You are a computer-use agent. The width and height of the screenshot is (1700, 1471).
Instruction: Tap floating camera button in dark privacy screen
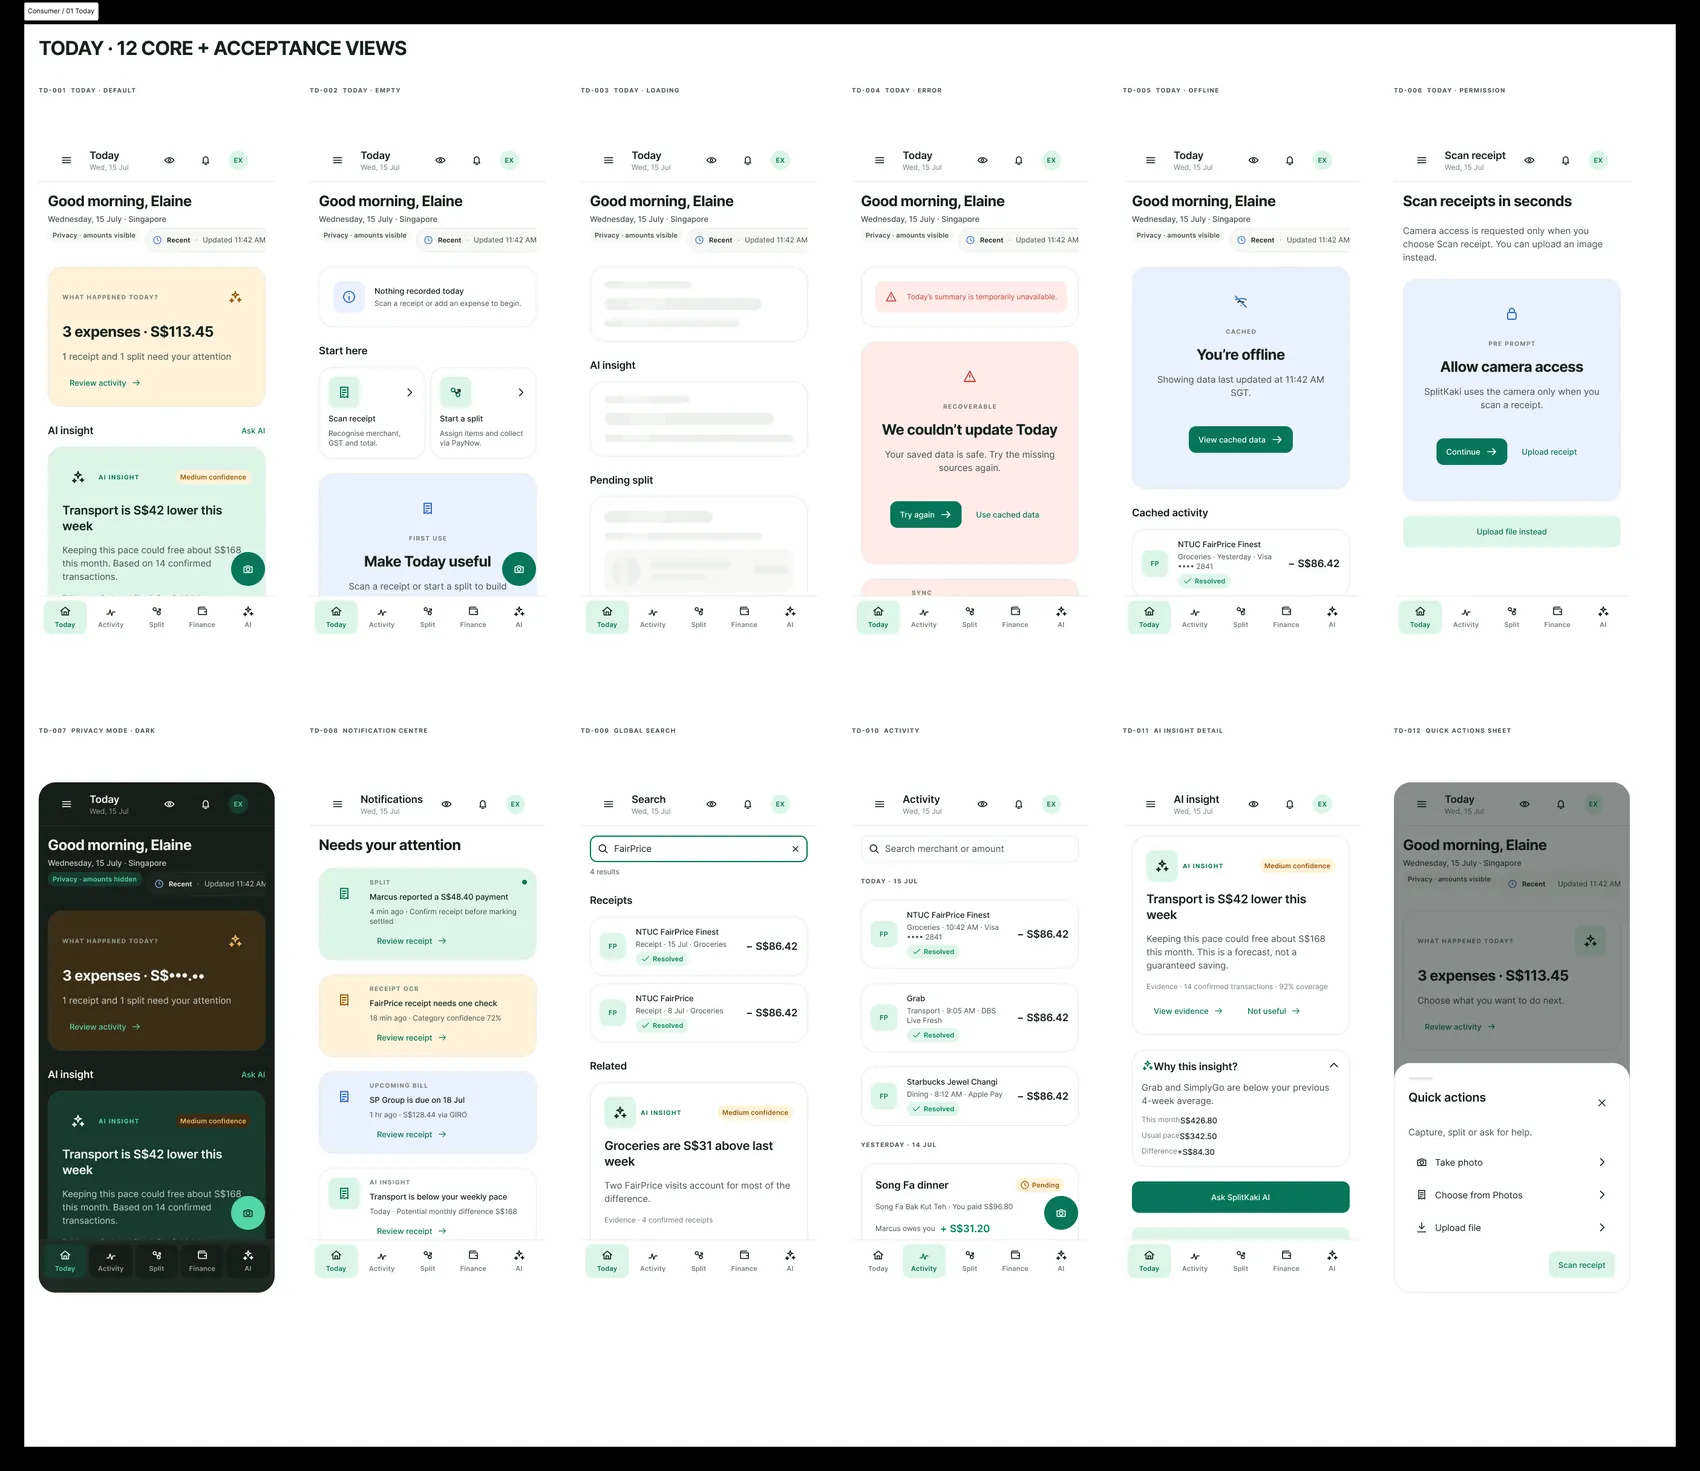coord(248,1213)
